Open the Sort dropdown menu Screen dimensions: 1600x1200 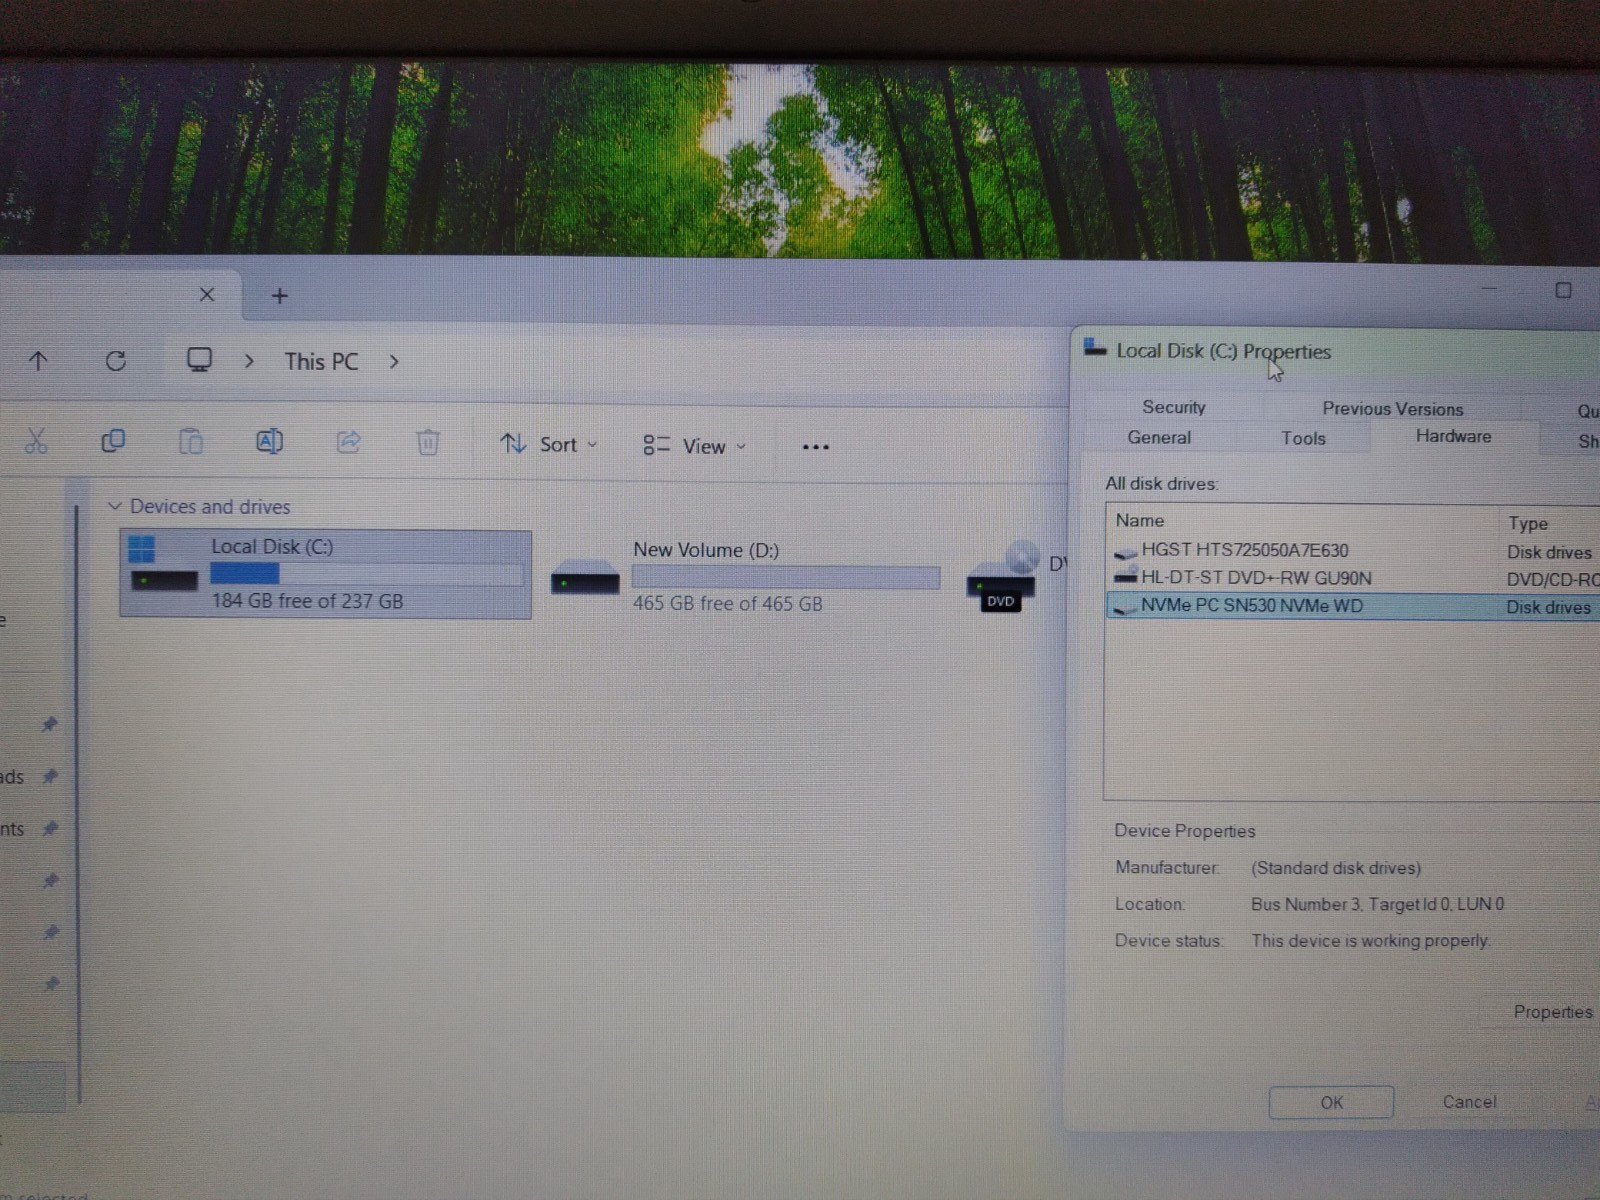pos(548,444)
